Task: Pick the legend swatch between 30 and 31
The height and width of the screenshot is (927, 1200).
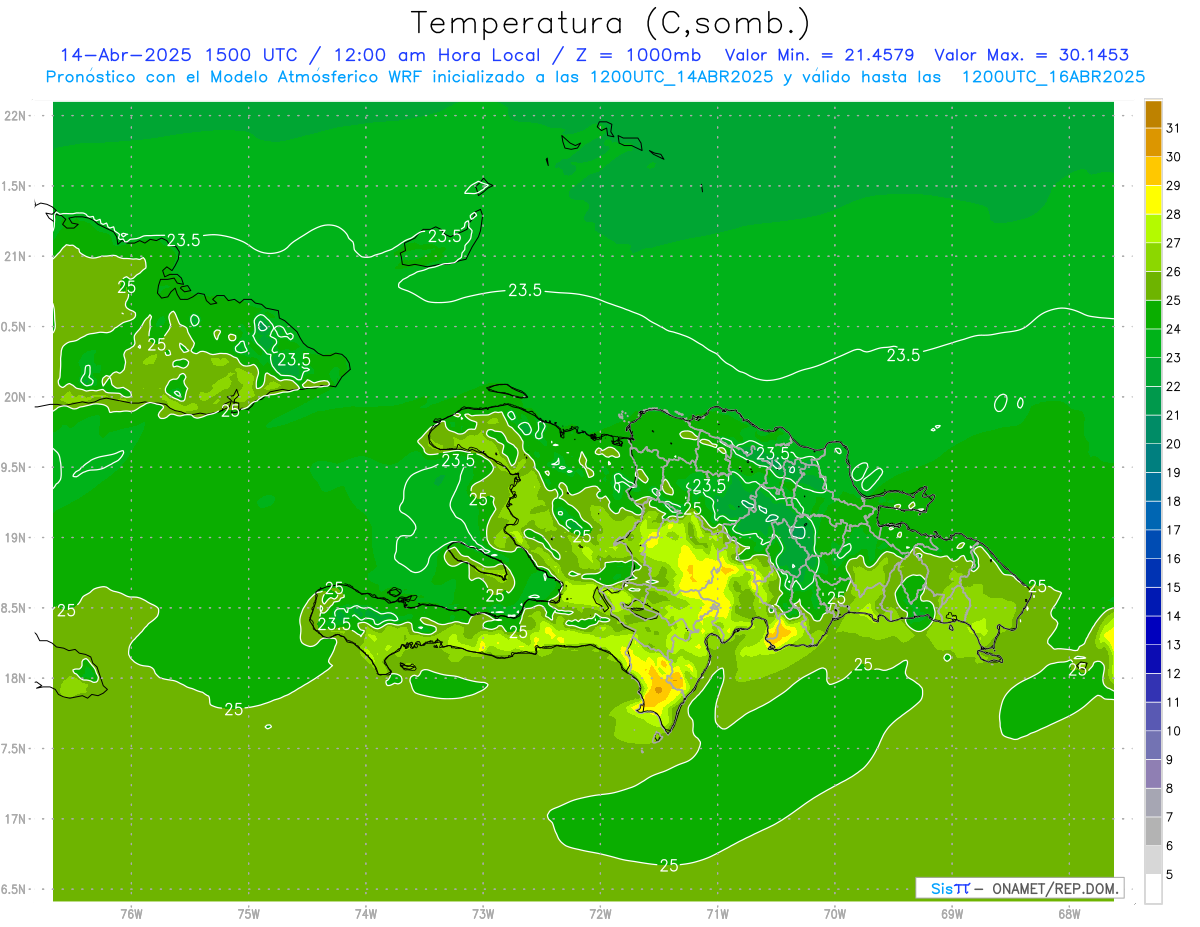Action: pyautogui.click(x=1153, y=143)
